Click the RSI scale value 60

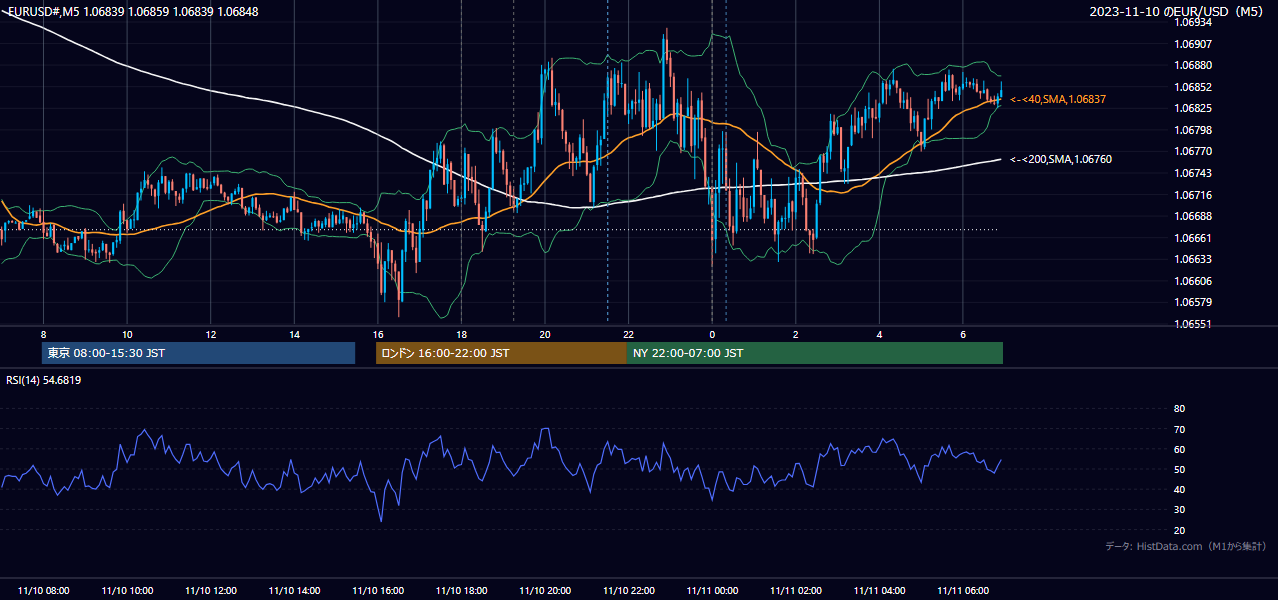tap(1179, 449)
